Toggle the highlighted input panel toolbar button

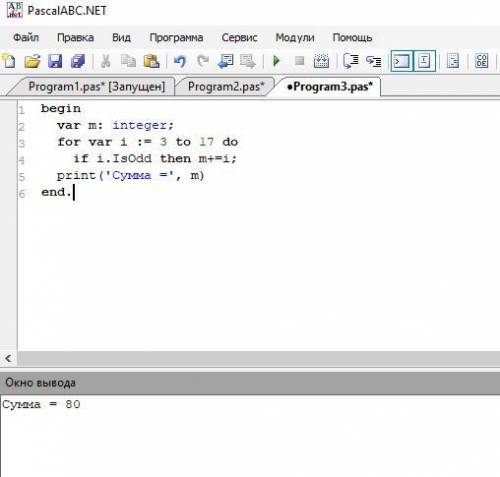[x=424, y=61]
